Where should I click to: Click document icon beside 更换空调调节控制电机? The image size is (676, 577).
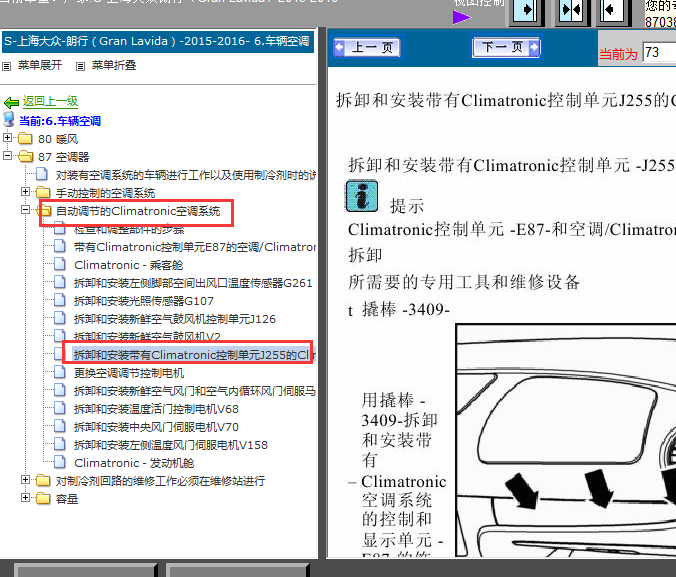click(60, 372)
